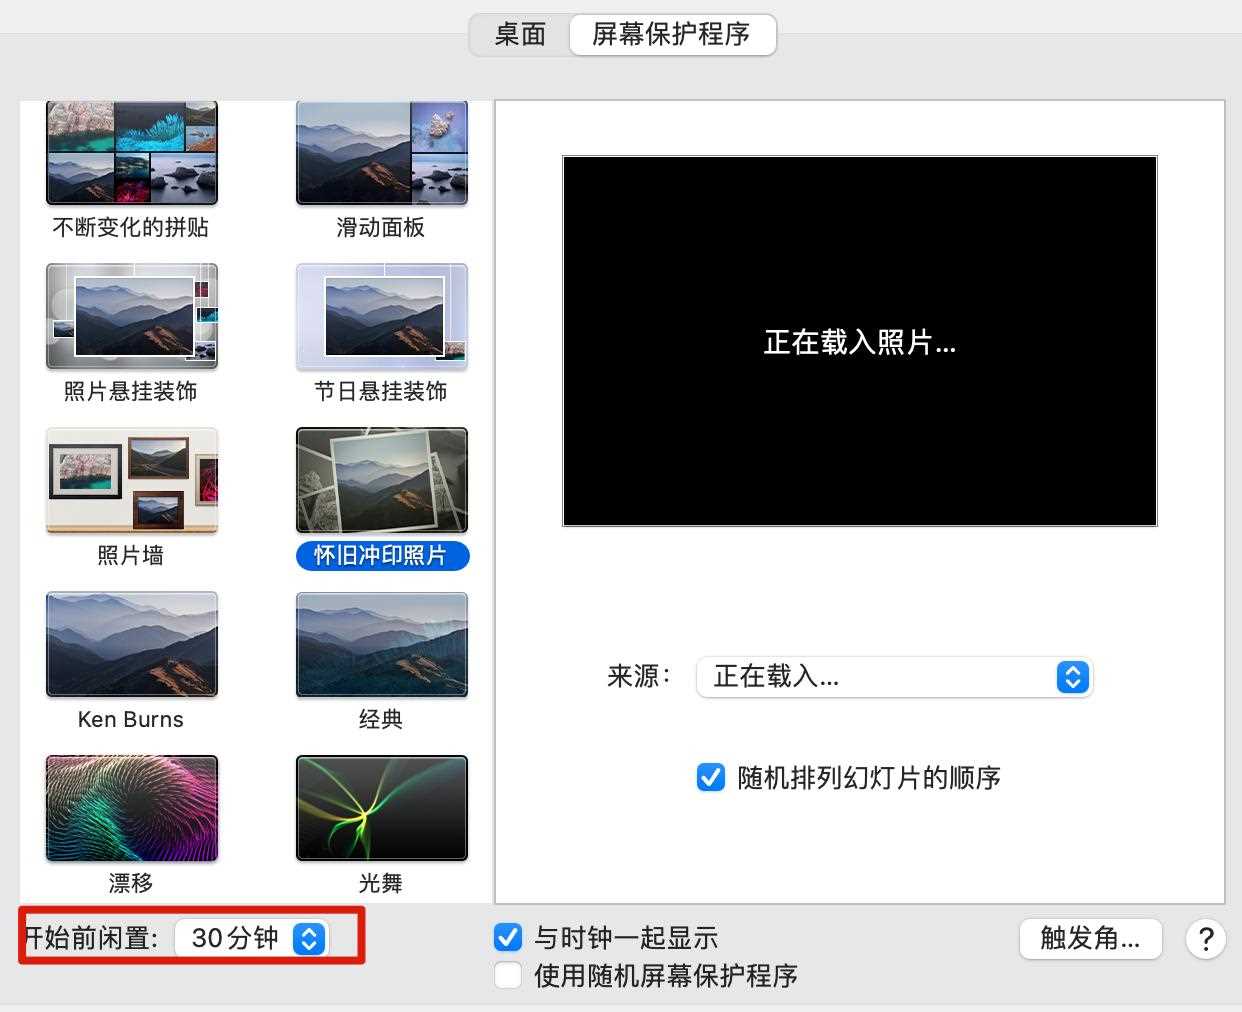Choose the Ken Burns screen saver
The width and height of the screenshot is (1242, 1012).
coord(131,644)
